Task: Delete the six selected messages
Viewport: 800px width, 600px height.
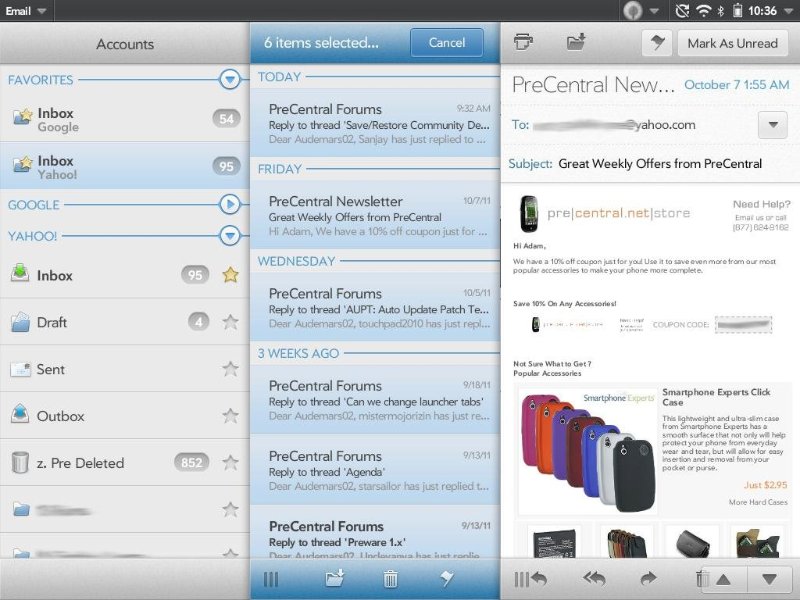Action: [x=390, y=579]
